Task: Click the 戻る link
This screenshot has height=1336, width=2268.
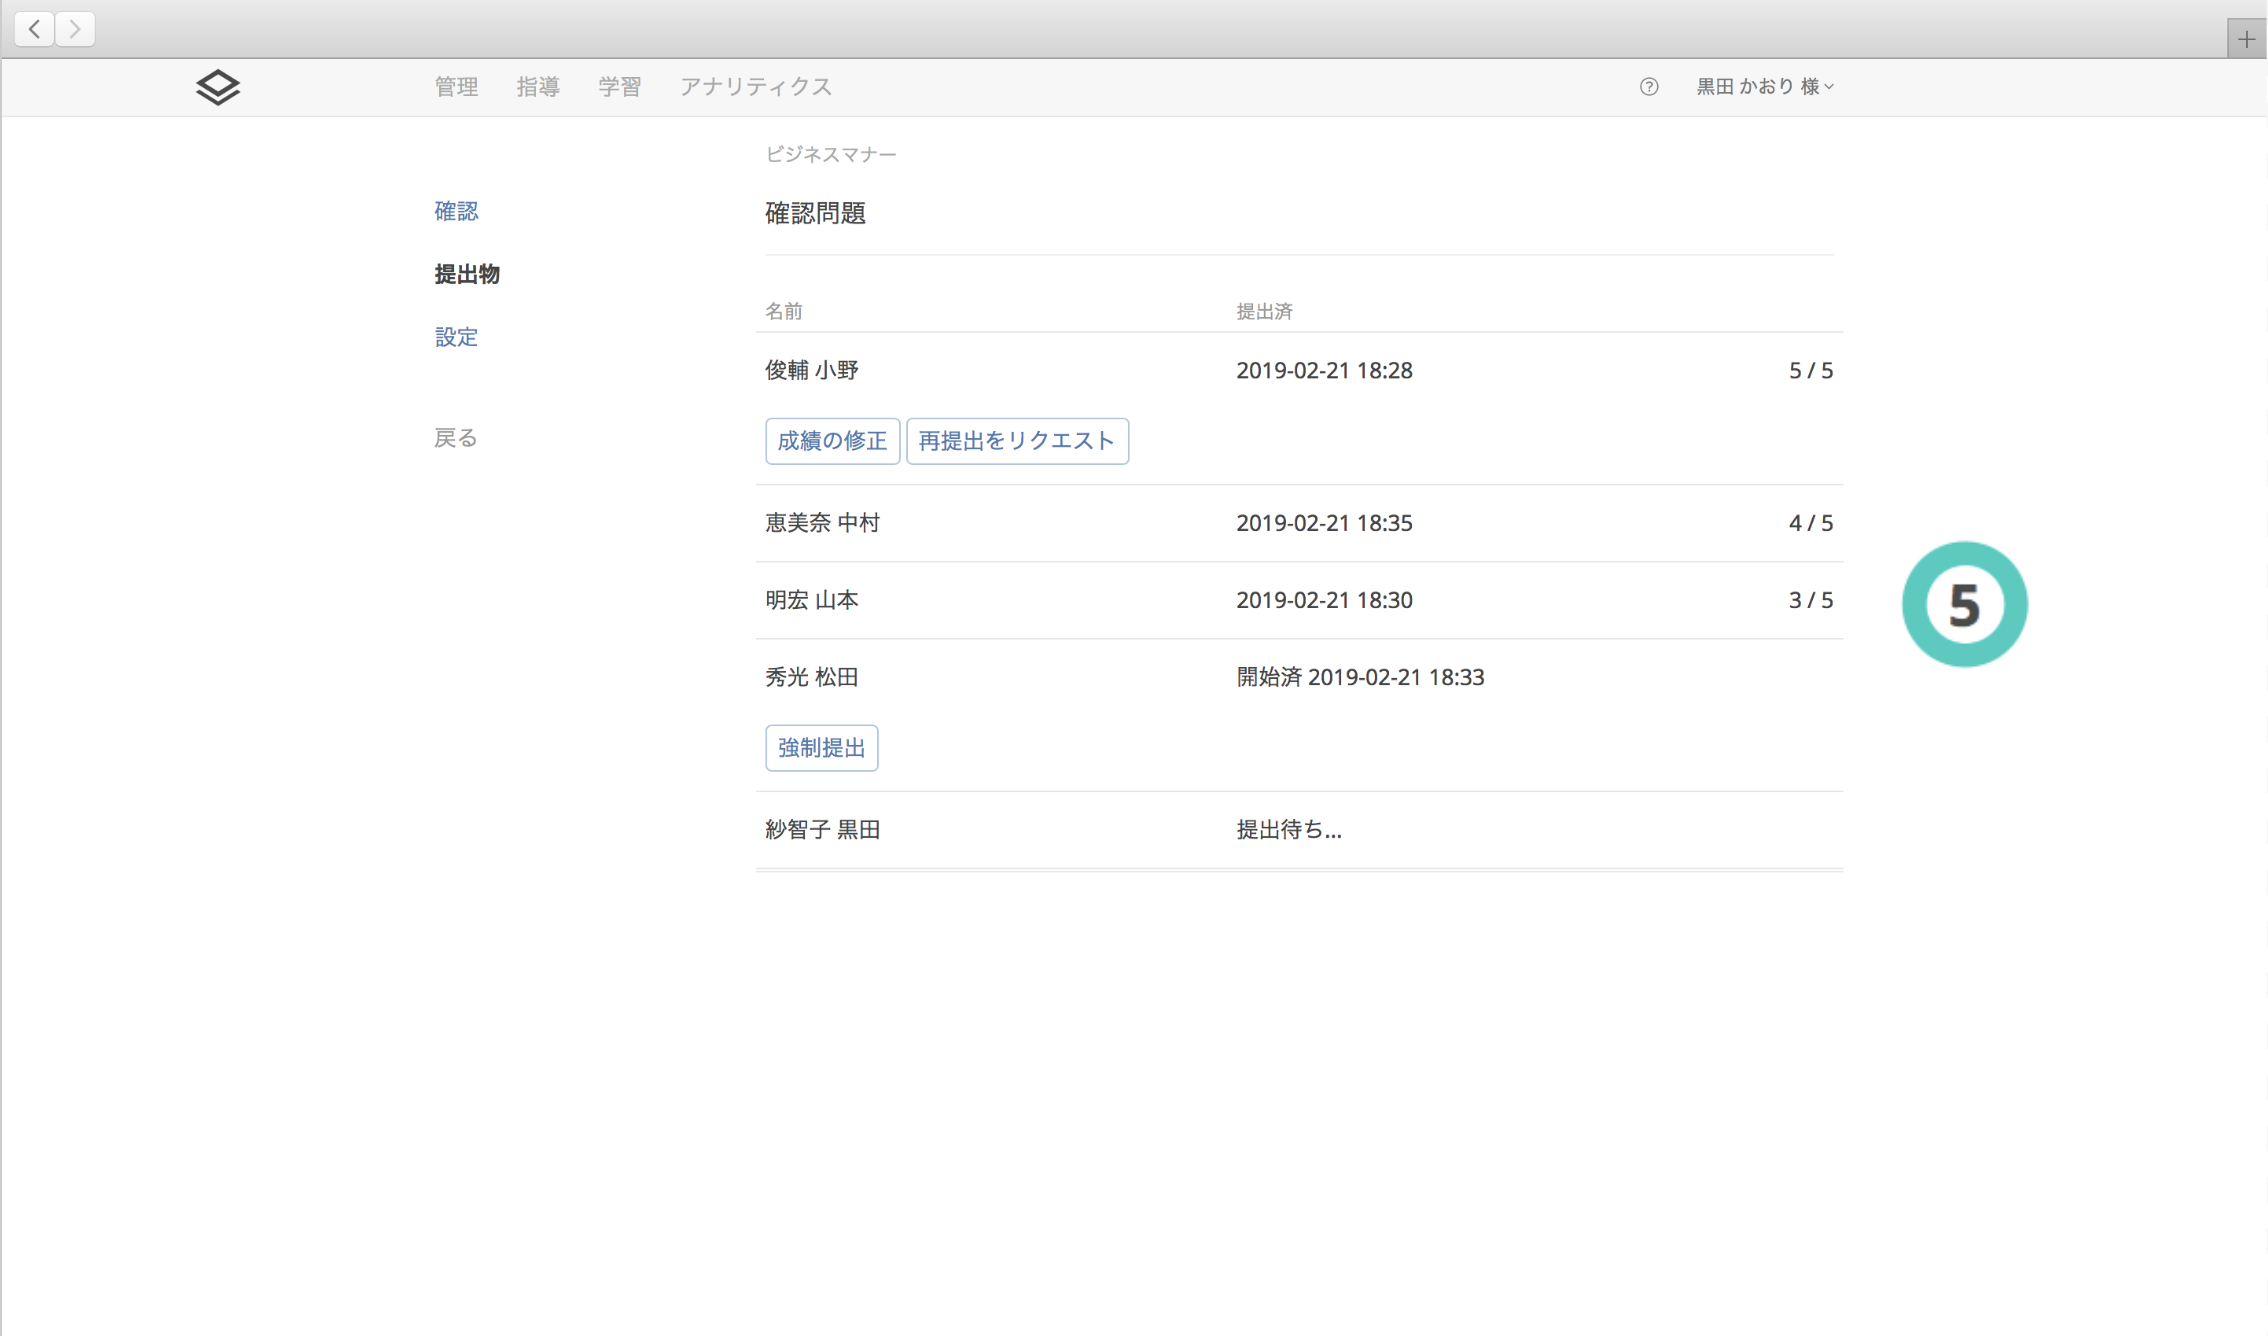Action: coord(455,438)
